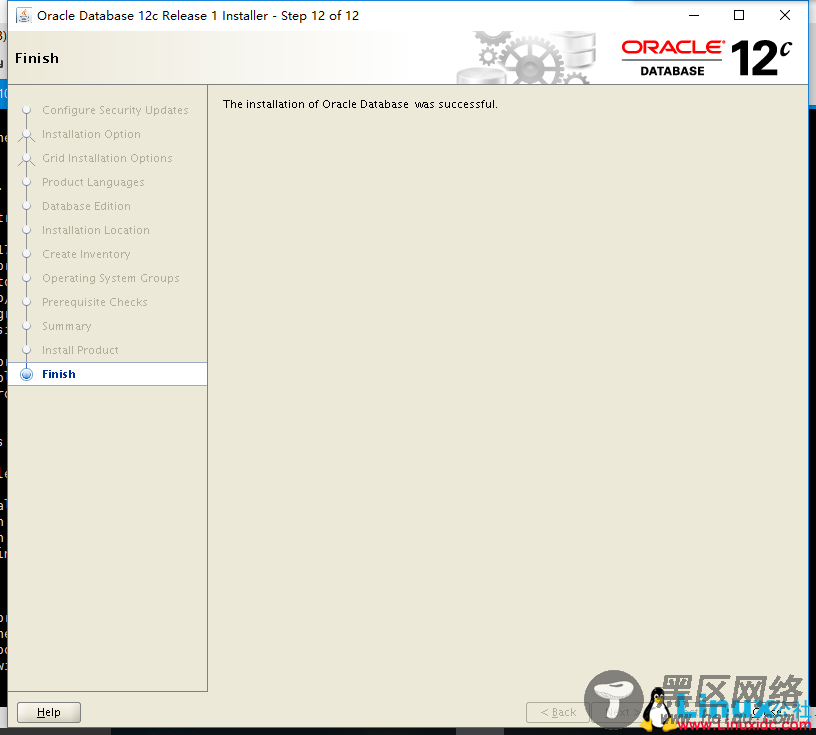Click Configure Security Updates step
The image size is (816, 735).
(115, 110)
